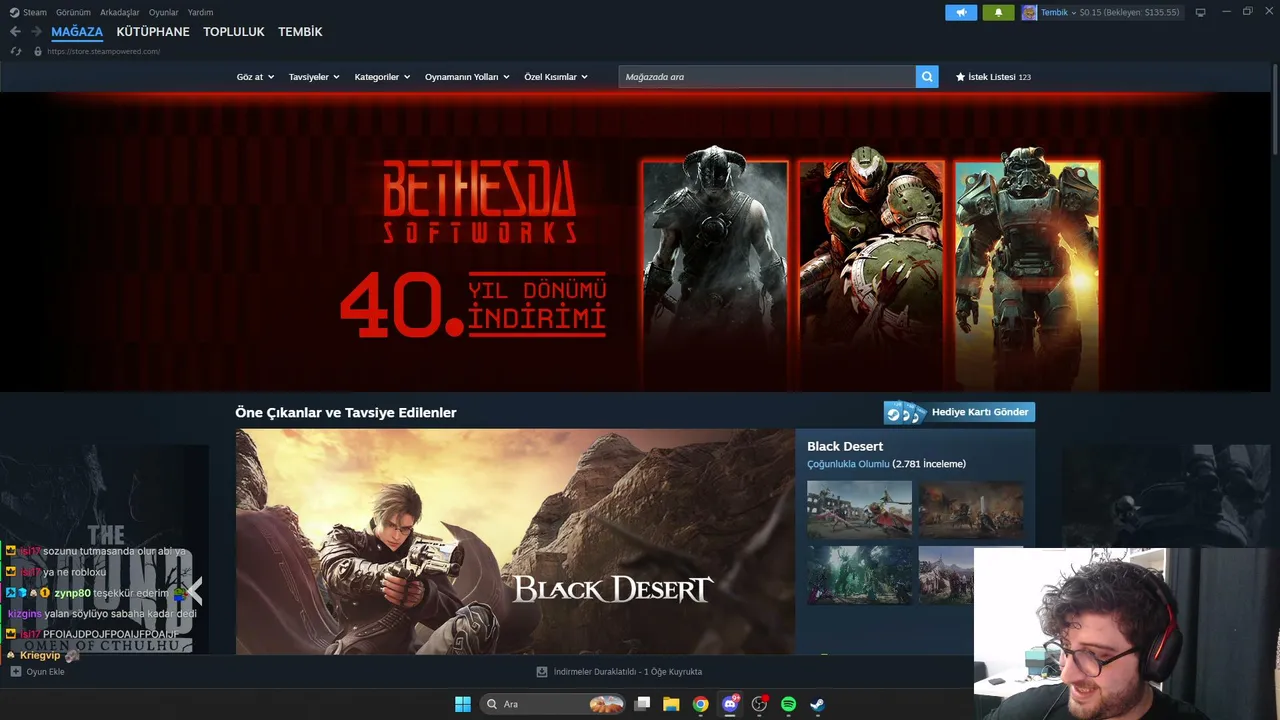
Task: Open the Oyunlar menu
Action: pyautogui.click(x=164, y=13)
